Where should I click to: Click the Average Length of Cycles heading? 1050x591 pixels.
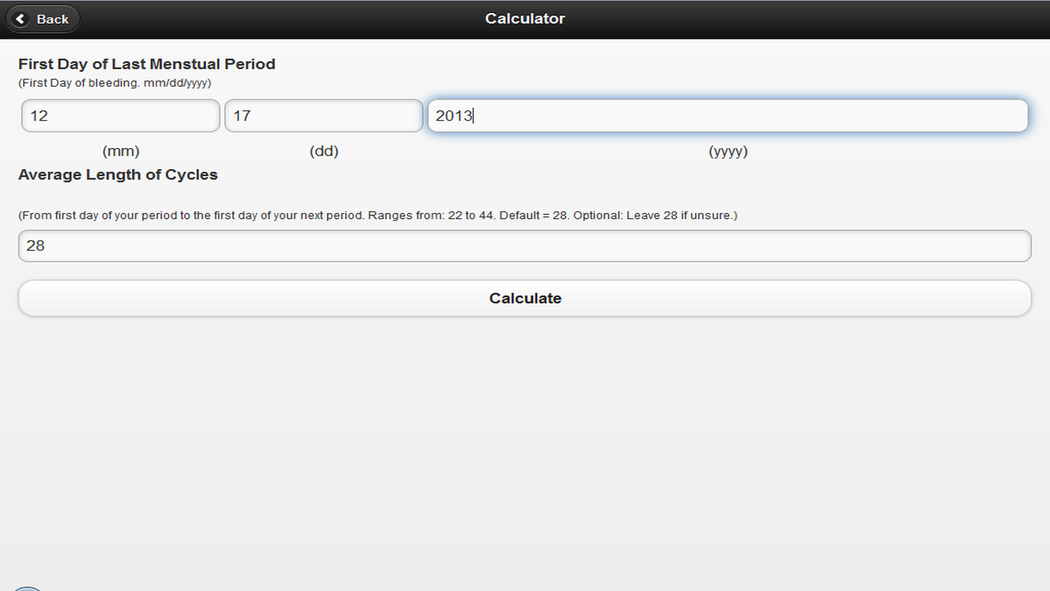(x=118, y=174)
